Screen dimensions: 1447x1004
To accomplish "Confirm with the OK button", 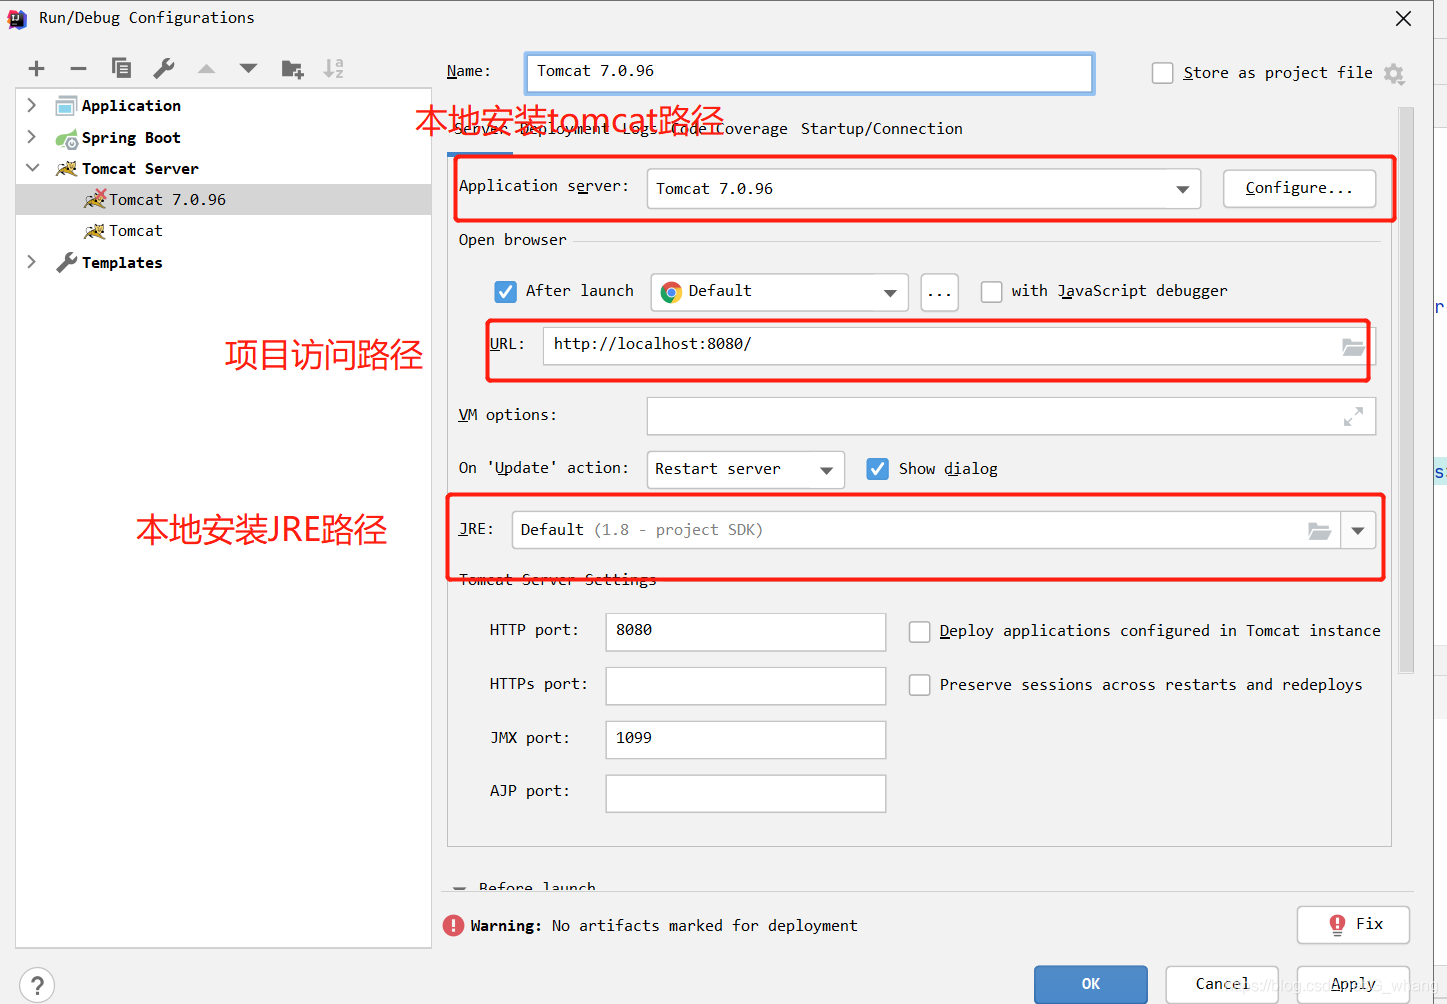I will 1090,984.
